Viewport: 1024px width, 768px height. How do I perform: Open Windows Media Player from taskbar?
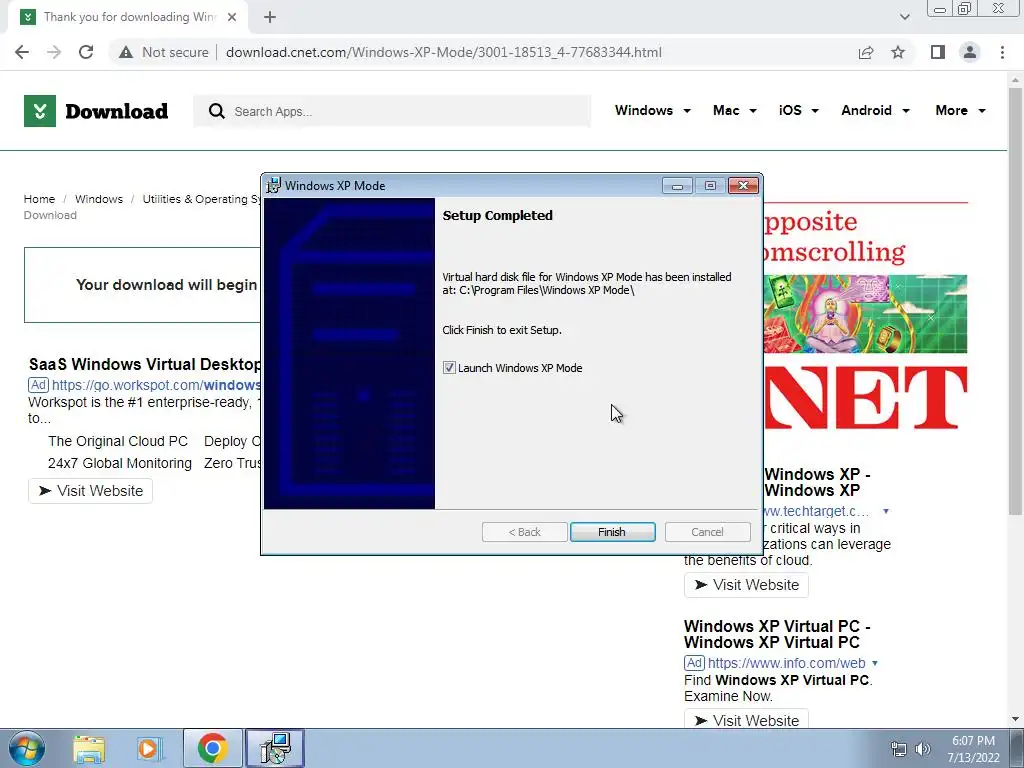click(150, 748)
